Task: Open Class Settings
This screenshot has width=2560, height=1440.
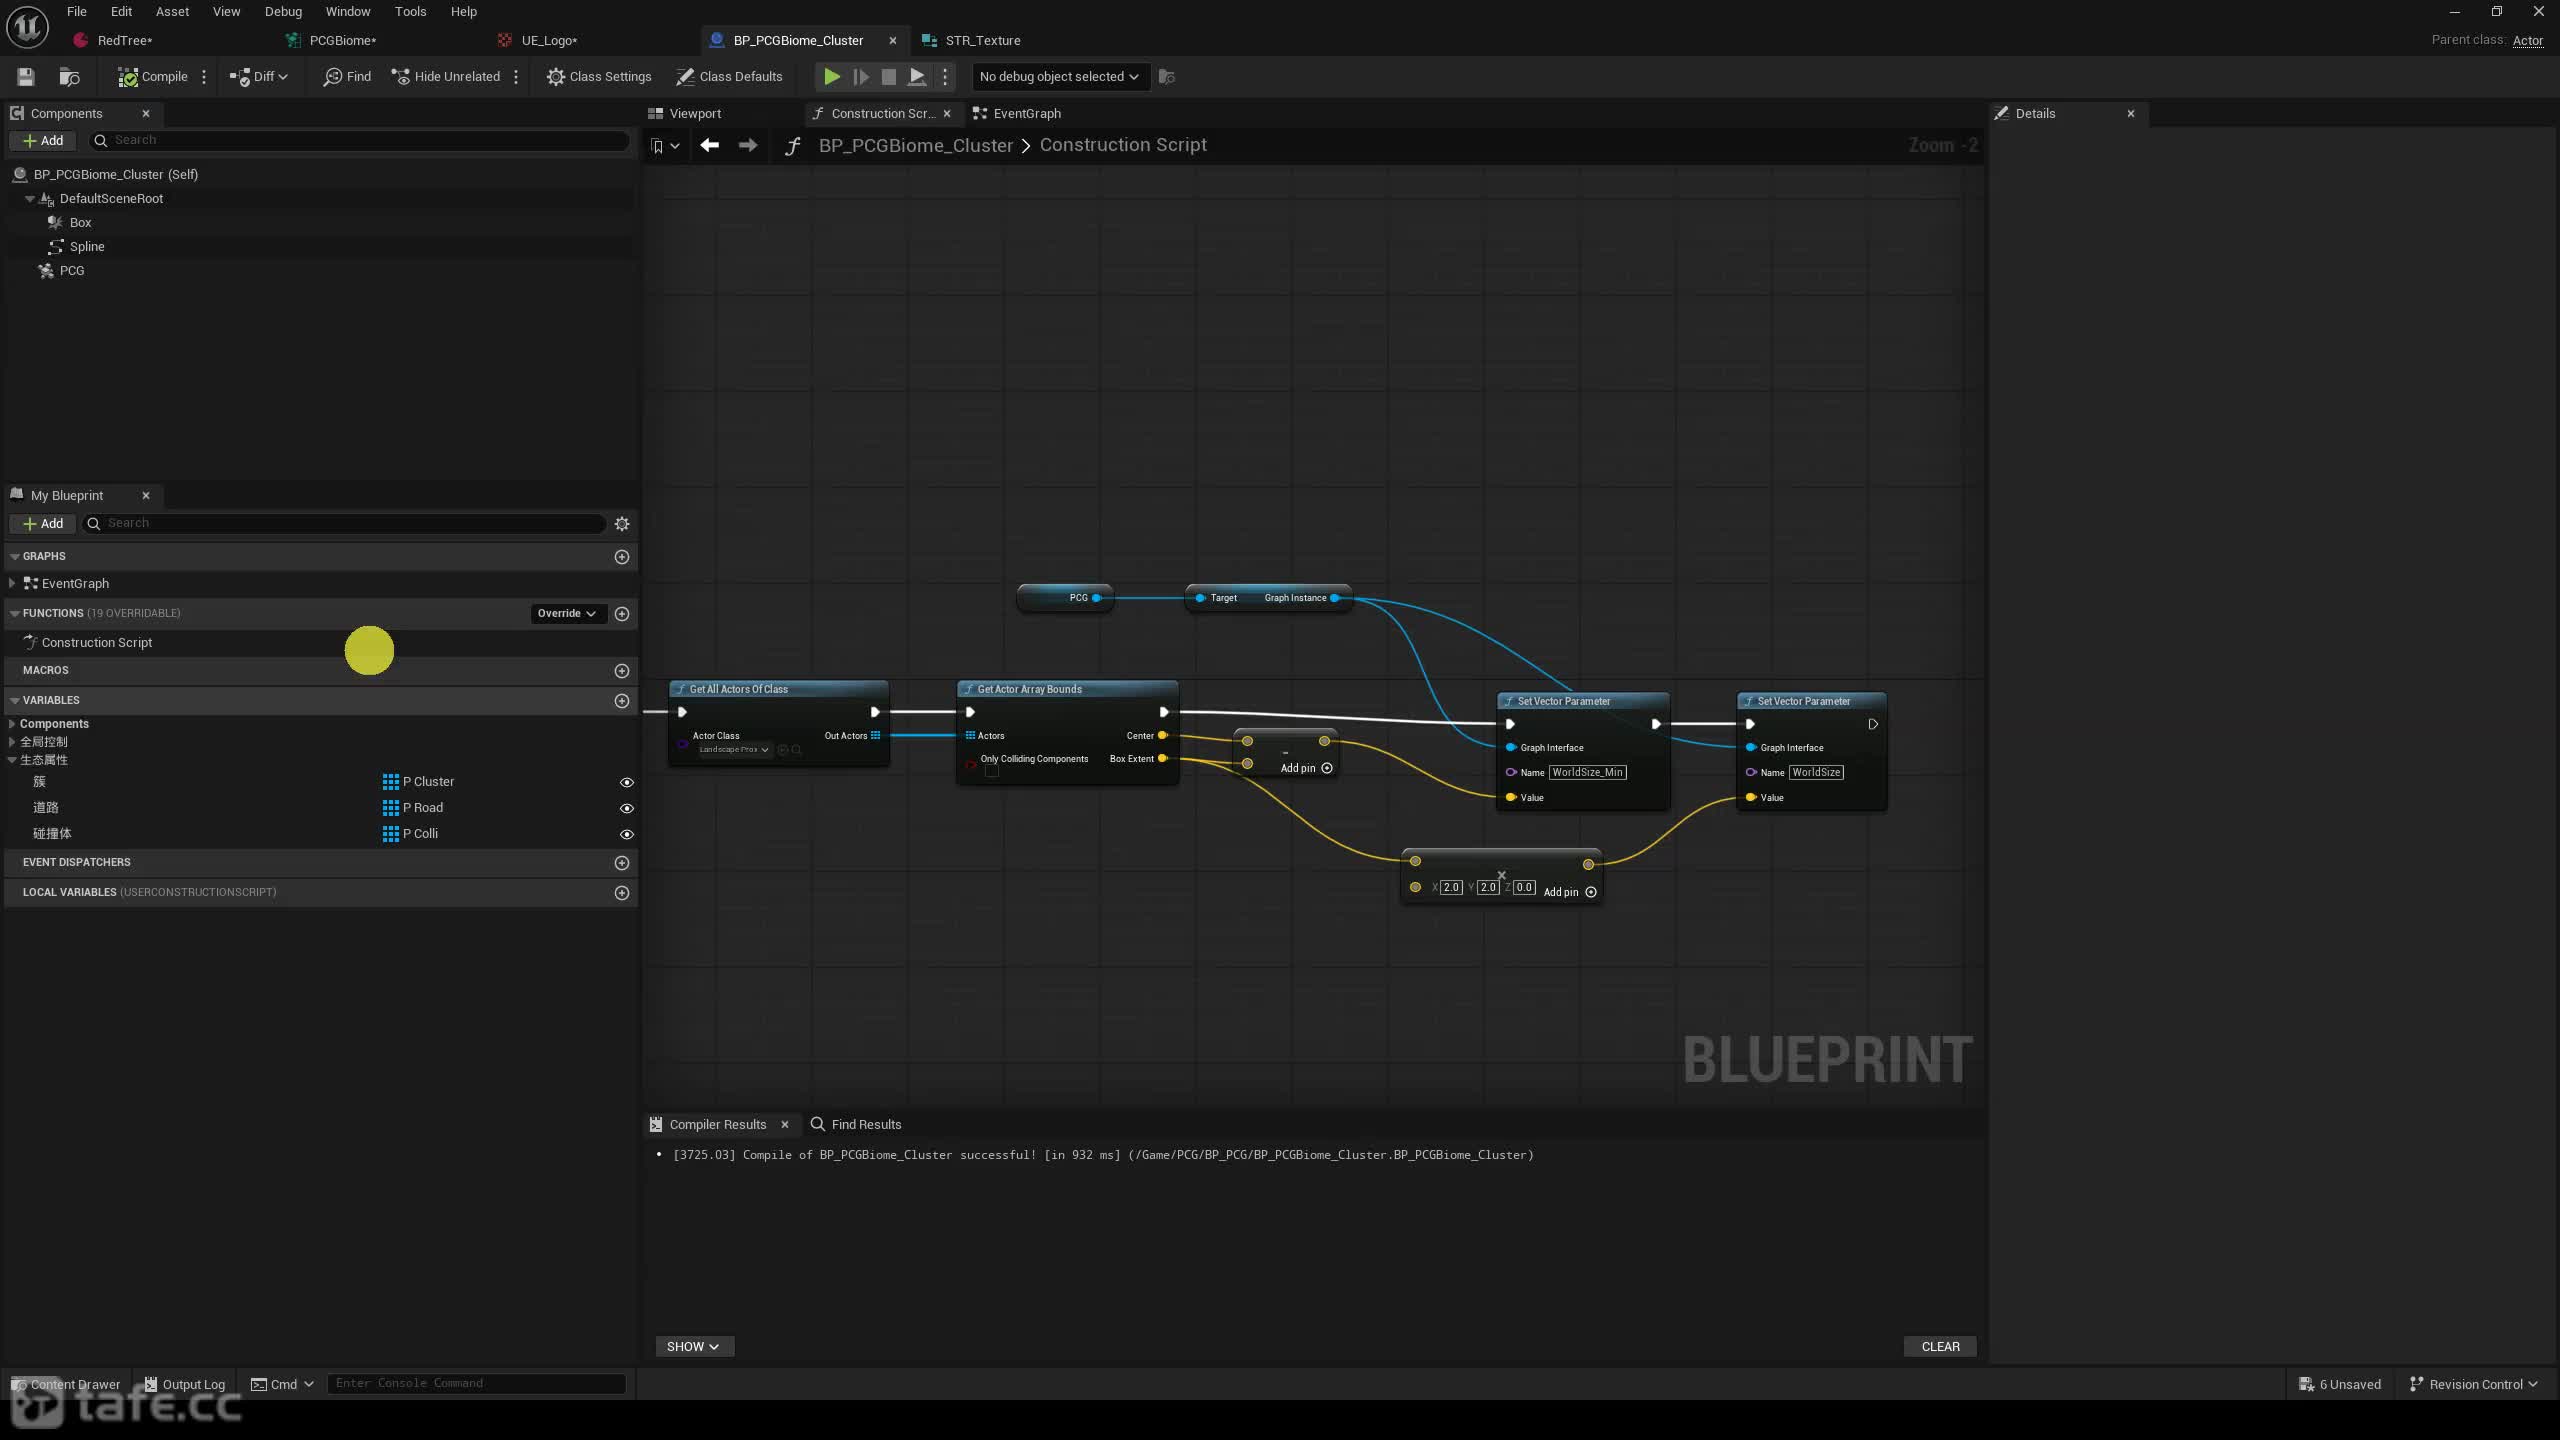Action: pyautogui.click(x=599, y=77)
